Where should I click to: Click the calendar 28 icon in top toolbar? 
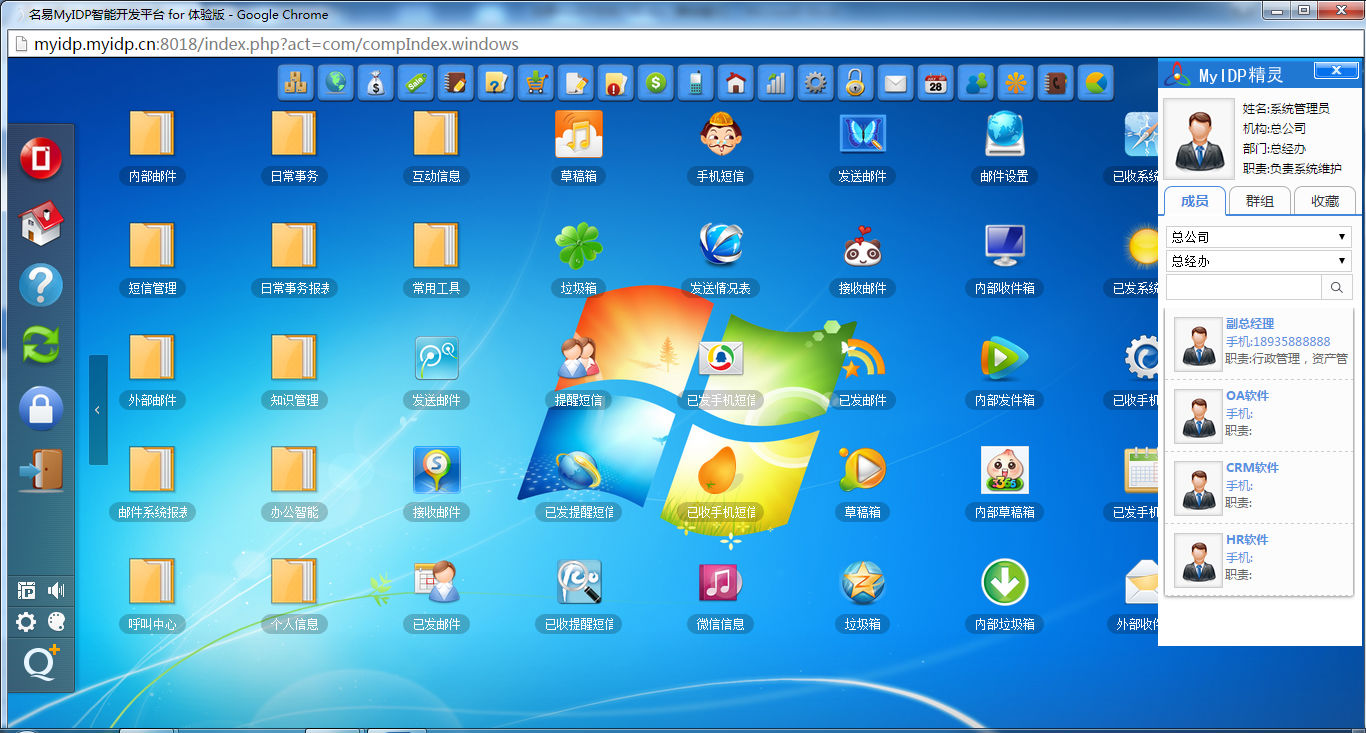(935, 83)
